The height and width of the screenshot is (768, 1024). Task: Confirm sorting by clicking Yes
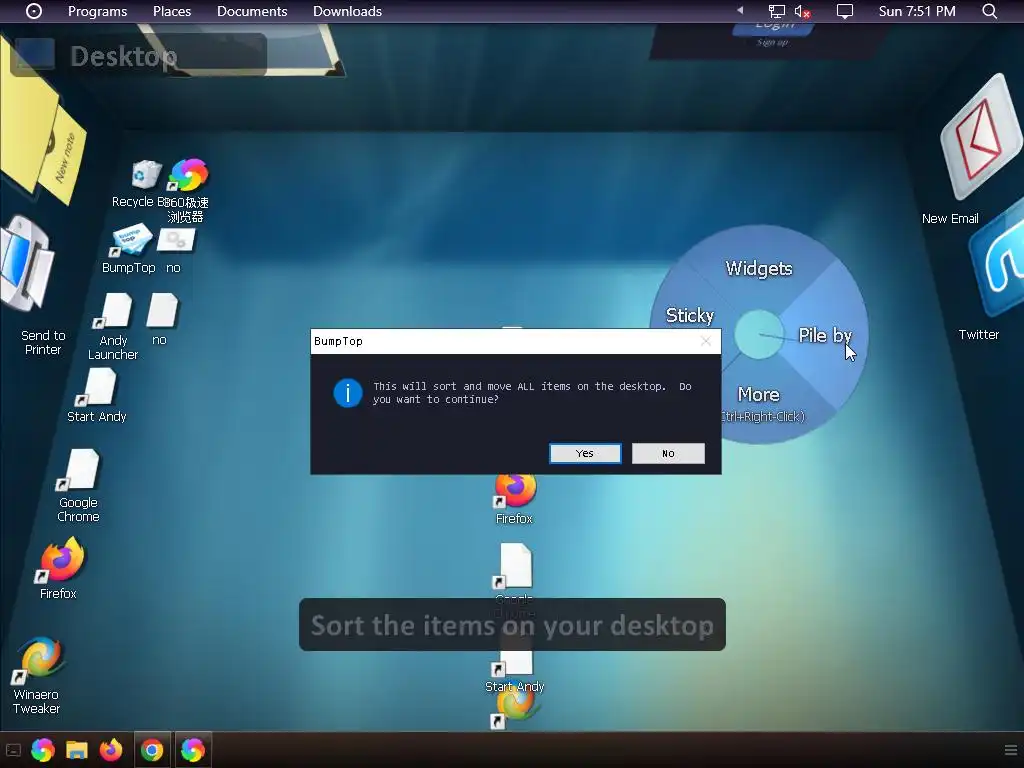[584, 453]
